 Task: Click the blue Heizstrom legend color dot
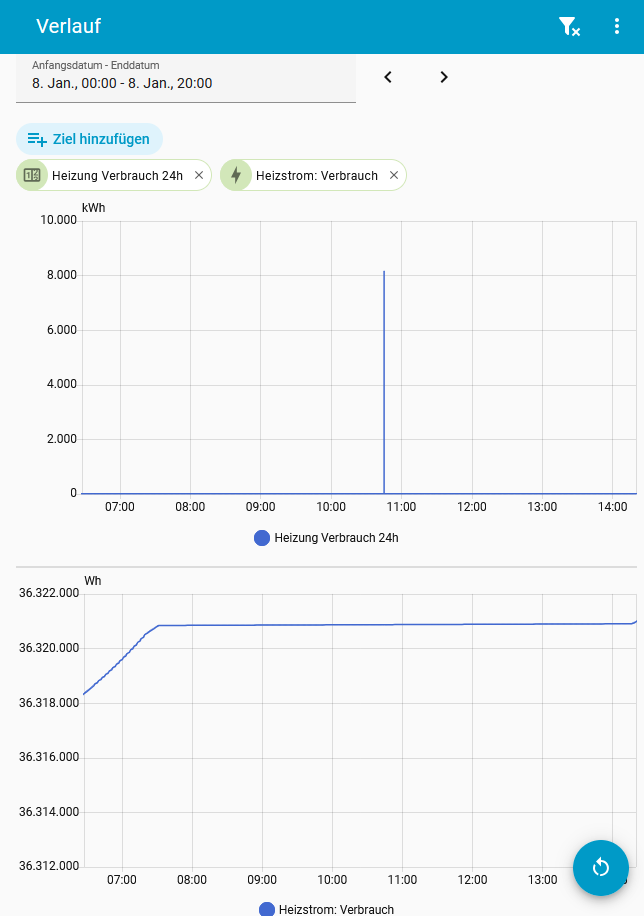[267, 909]
